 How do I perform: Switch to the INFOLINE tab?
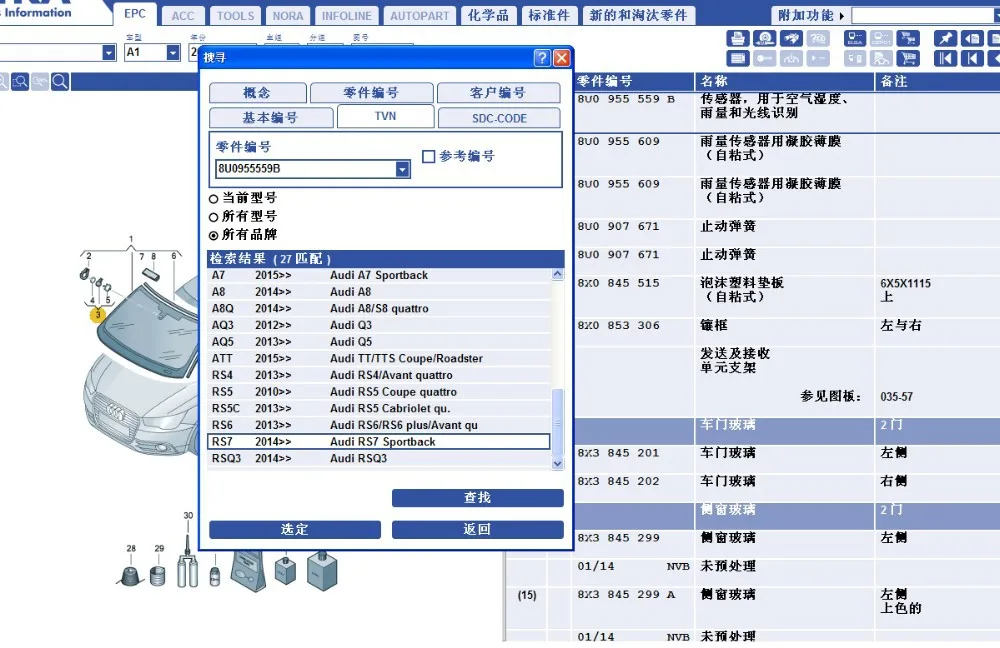pyautogui.click(x=346, y=16)
